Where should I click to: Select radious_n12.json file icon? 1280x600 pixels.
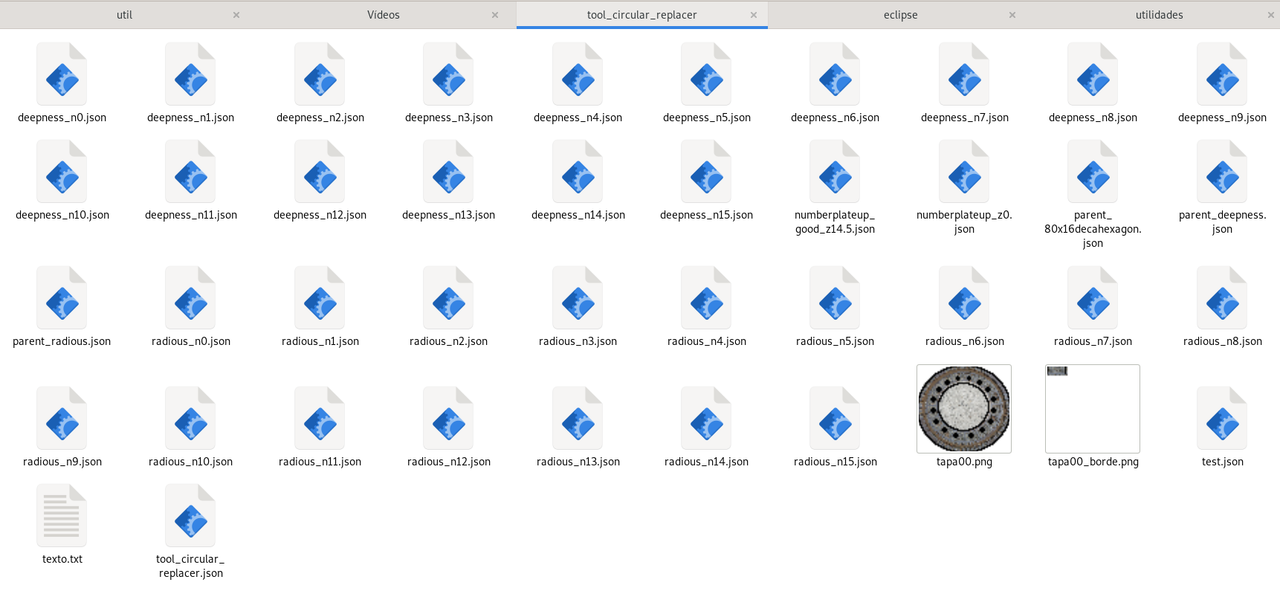449,418
